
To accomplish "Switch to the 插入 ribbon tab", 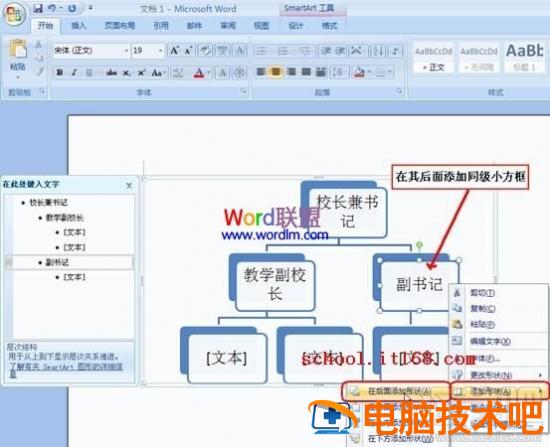I will click(79, 26).
